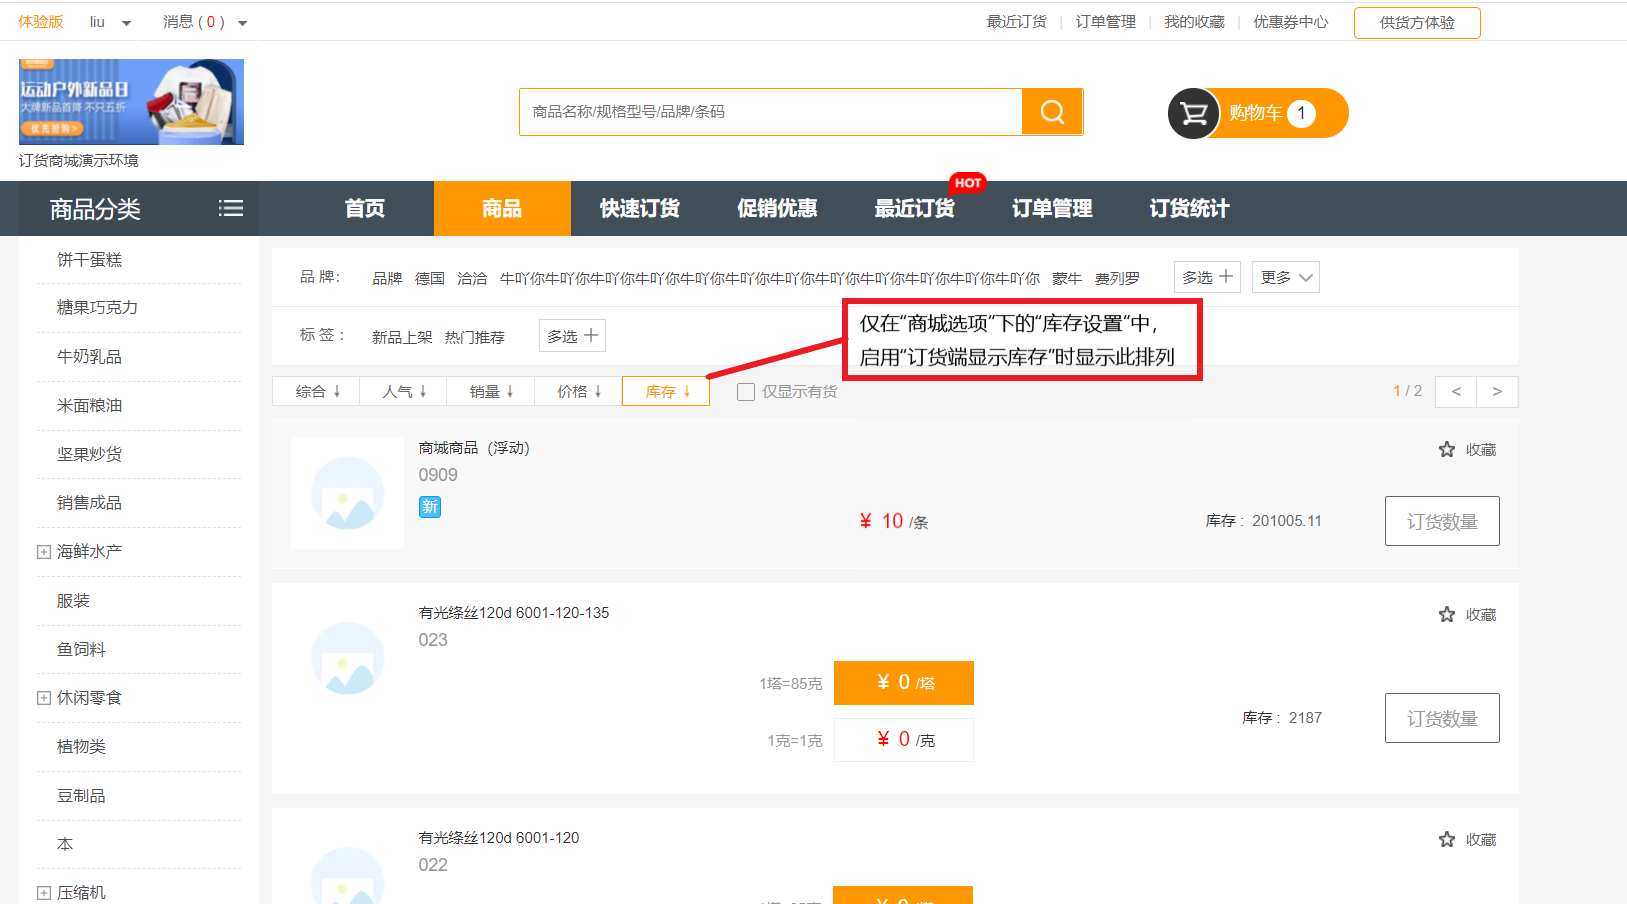Expand the 休闲零食 category
This screenshot has height=904, width=1627.
[44, 698]
